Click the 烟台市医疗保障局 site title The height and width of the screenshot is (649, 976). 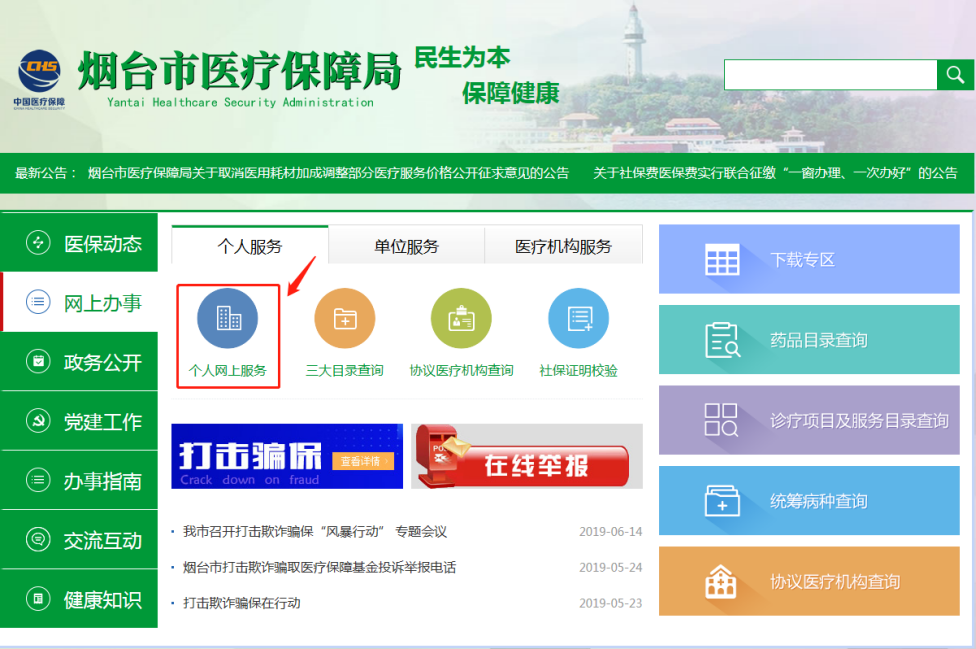[240, 71]
